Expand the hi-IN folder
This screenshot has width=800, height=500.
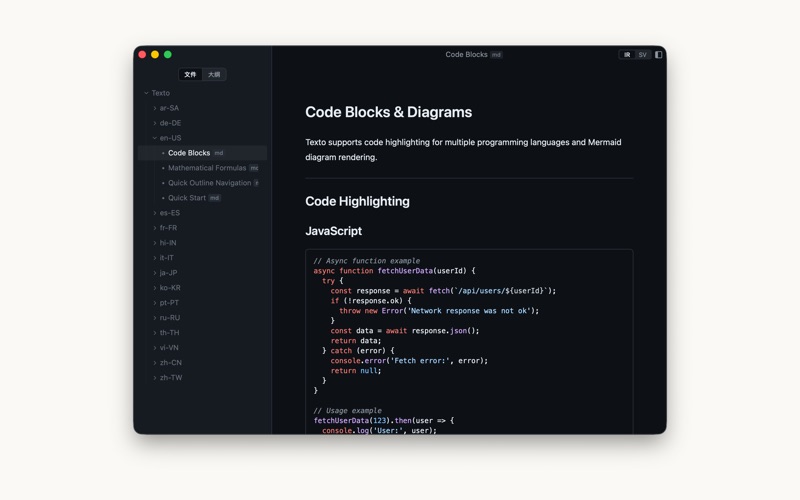point(155,243)
